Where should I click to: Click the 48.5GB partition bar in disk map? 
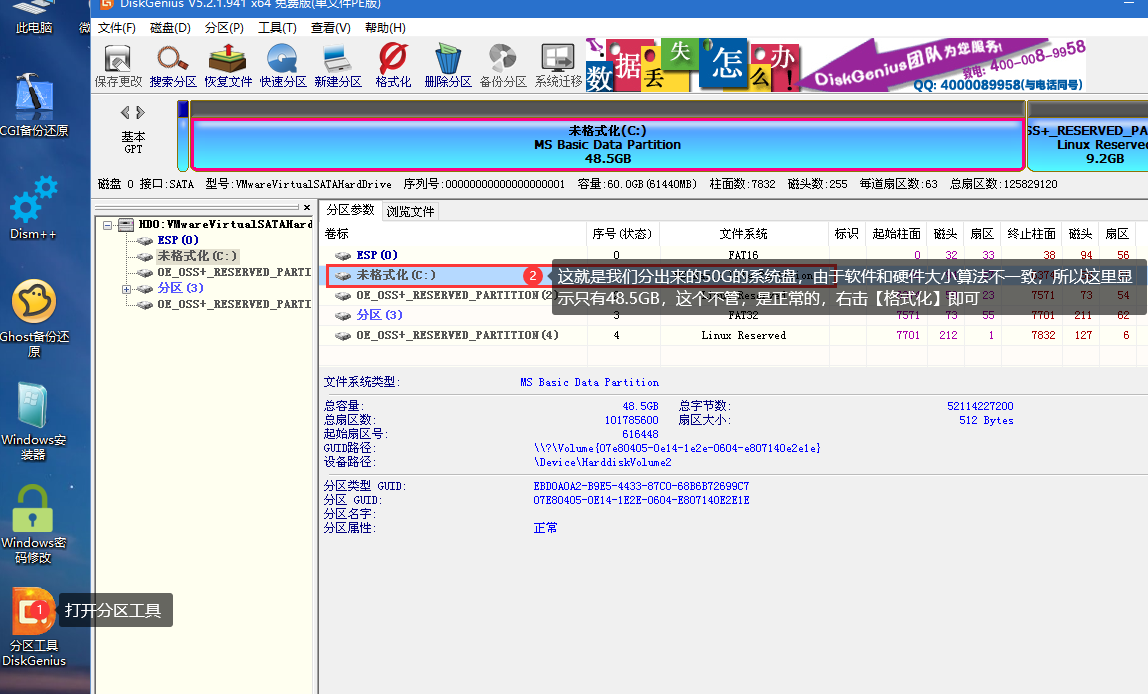coord(607,144)
